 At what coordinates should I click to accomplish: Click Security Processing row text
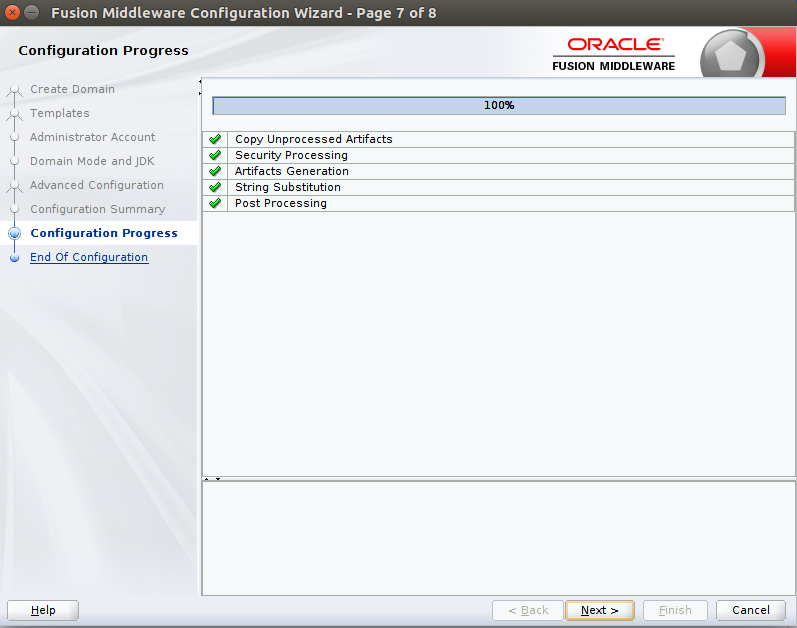[x=291, y=155]
